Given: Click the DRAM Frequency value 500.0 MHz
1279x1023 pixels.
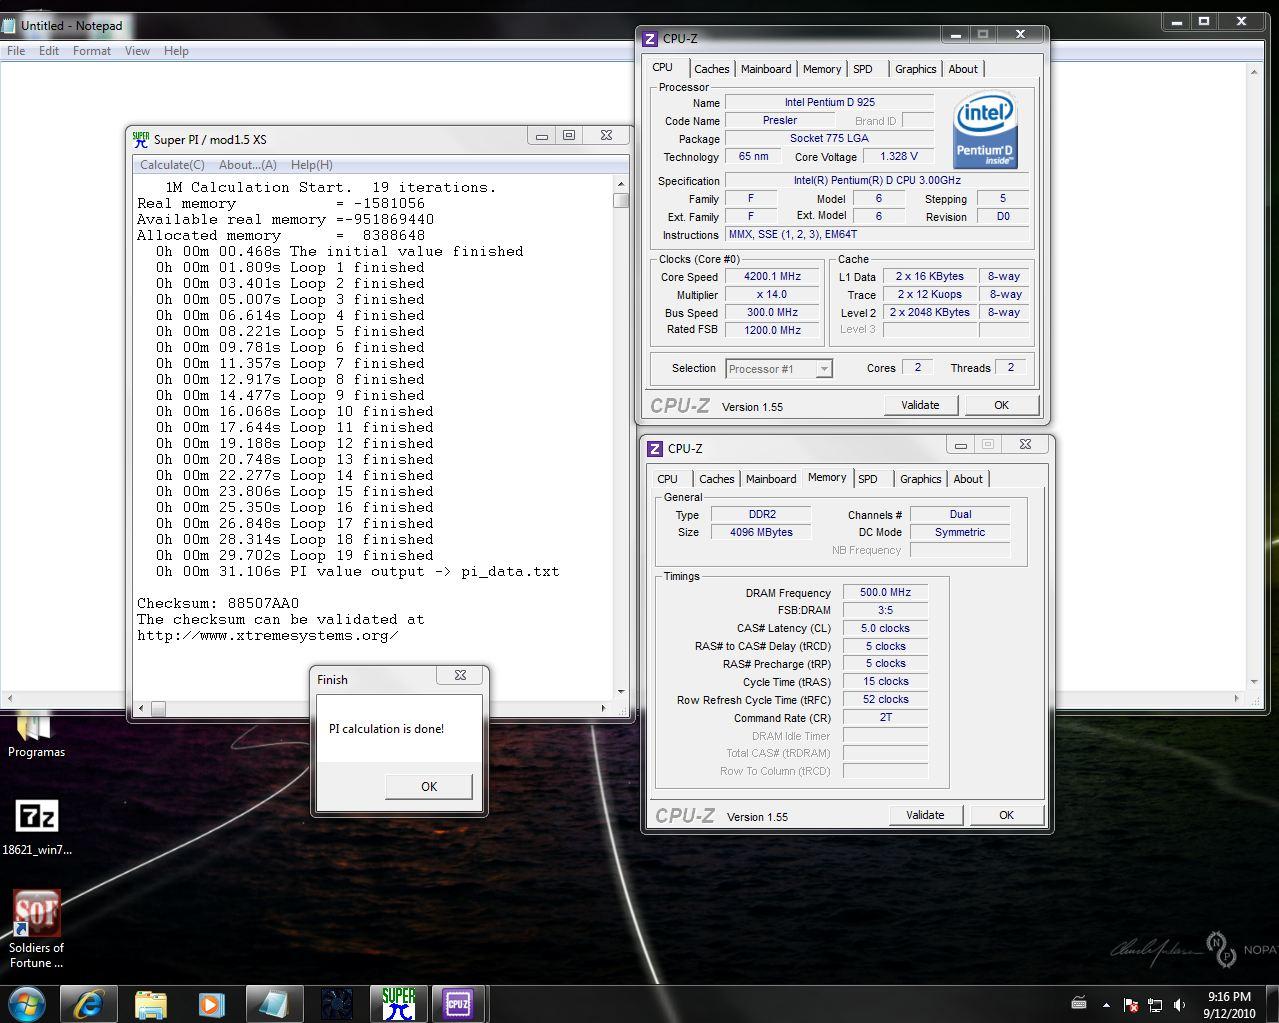Looking at the screenshot, I should click(885, 592).
